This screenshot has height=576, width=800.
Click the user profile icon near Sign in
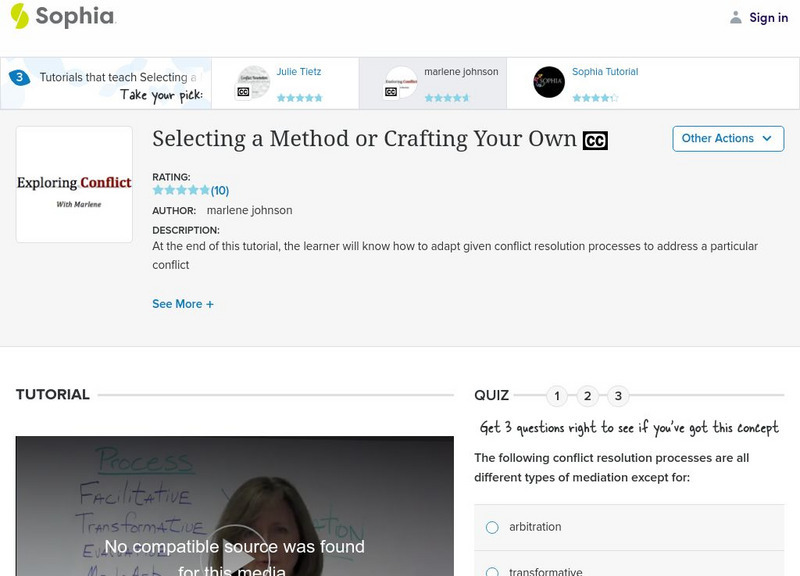click(736, 17)
